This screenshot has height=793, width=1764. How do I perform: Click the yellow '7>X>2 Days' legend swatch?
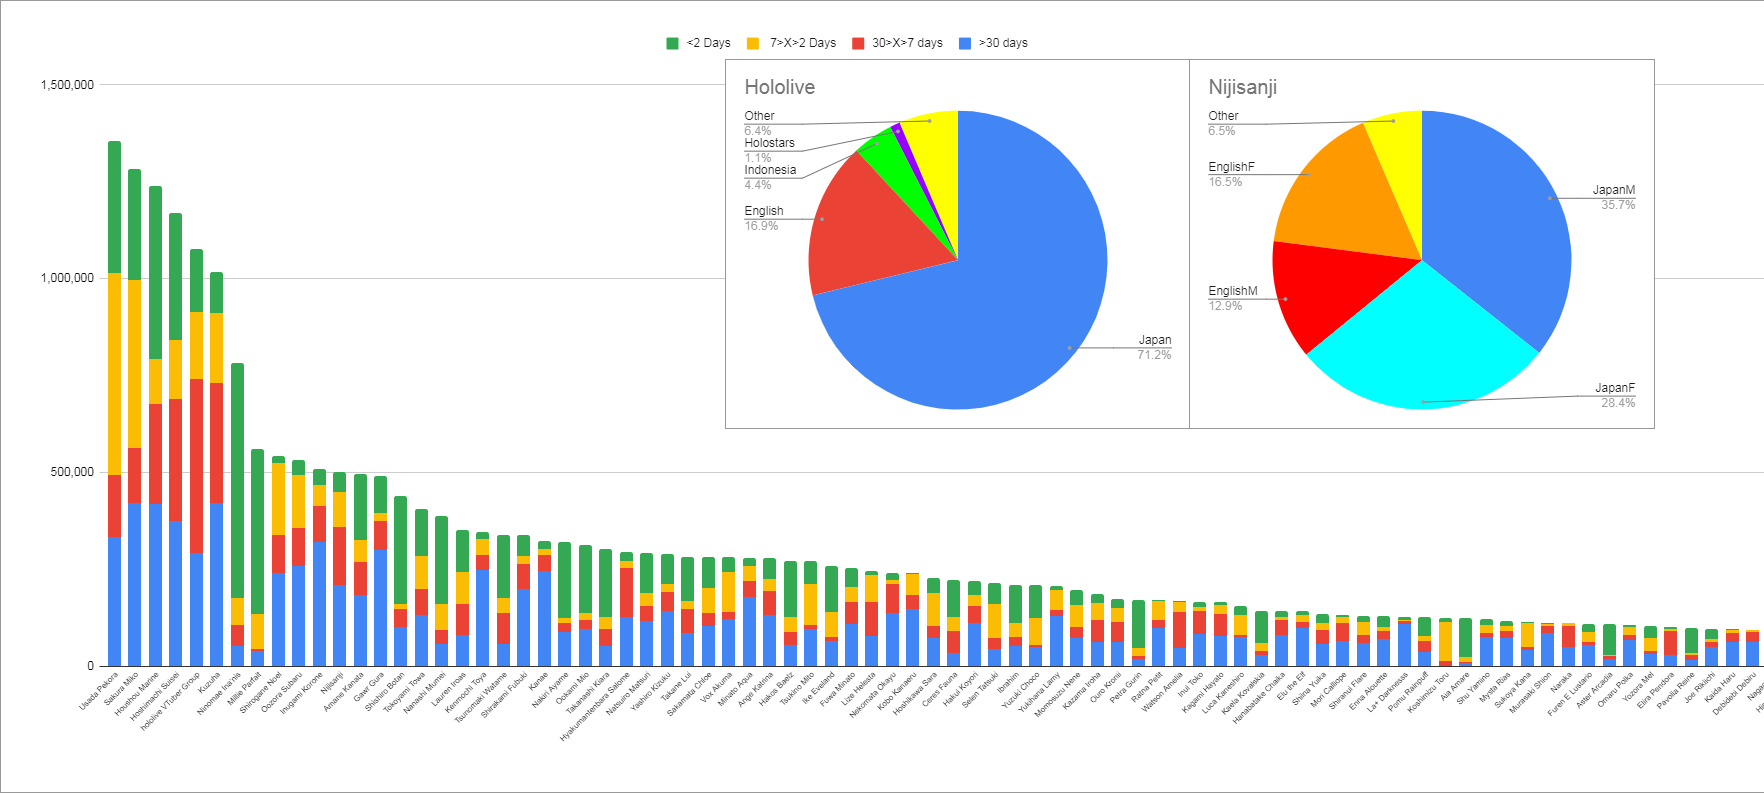753,43
